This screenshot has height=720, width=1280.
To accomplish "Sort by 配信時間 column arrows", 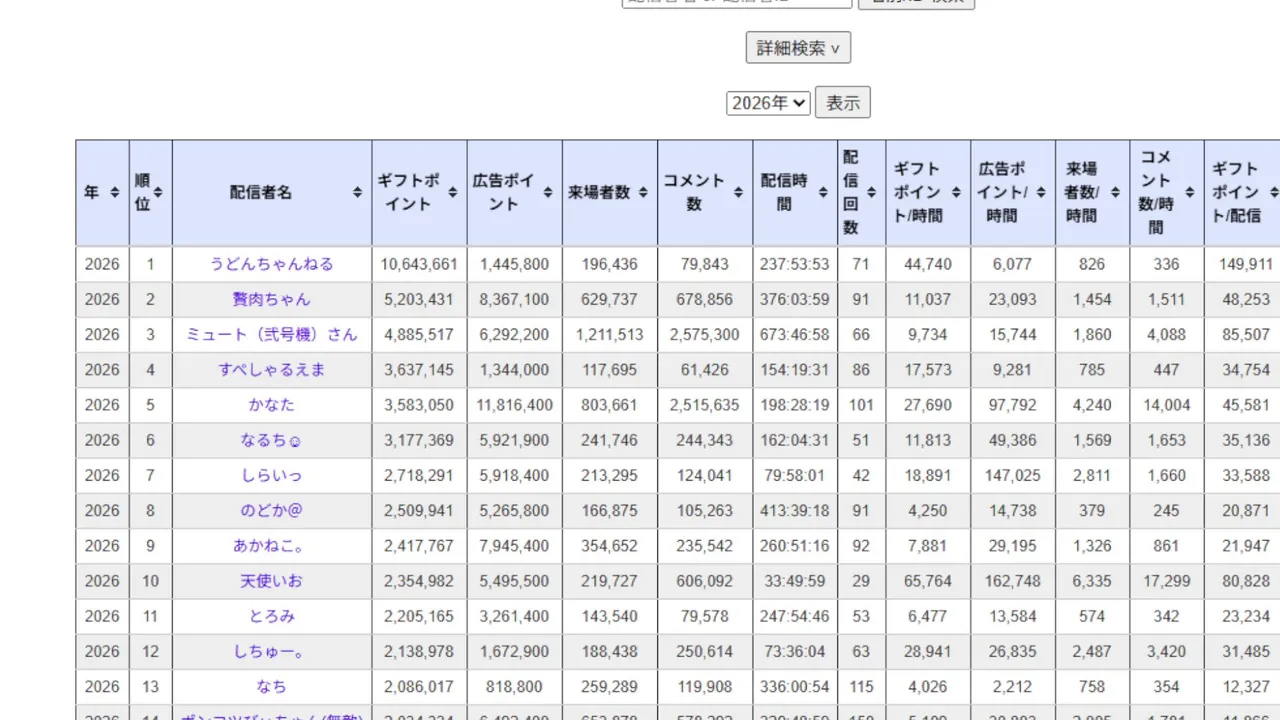I will click(x=823, y=192).
